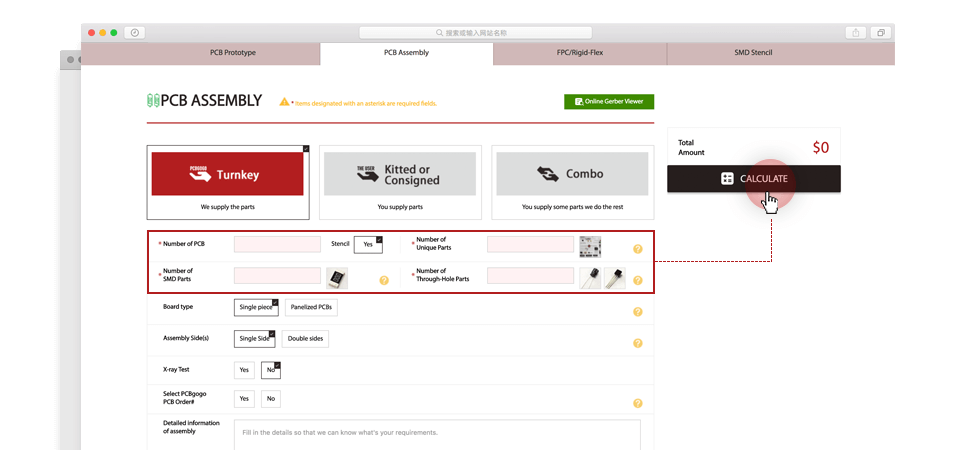Click the unique parts board thumbnail image
Screen dimensions: 960x450
(590, 246)
